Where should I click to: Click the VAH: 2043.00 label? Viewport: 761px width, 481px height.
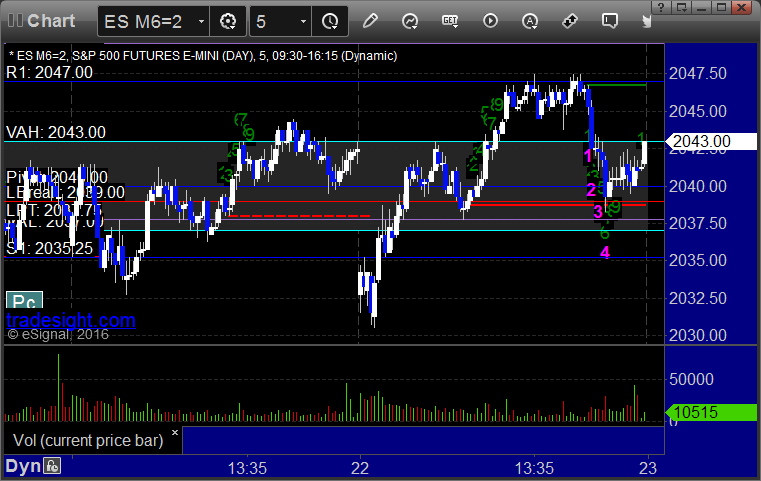click(x=56, y=132)
